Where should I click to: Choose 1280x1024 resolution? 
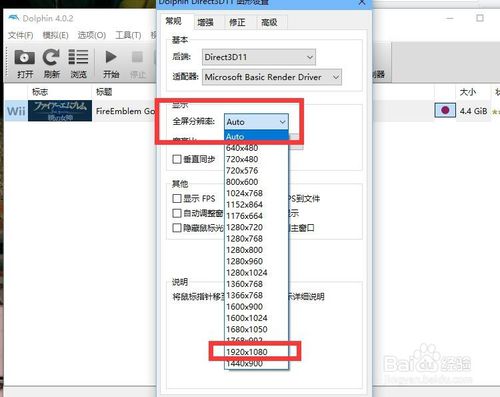(256, 272)
